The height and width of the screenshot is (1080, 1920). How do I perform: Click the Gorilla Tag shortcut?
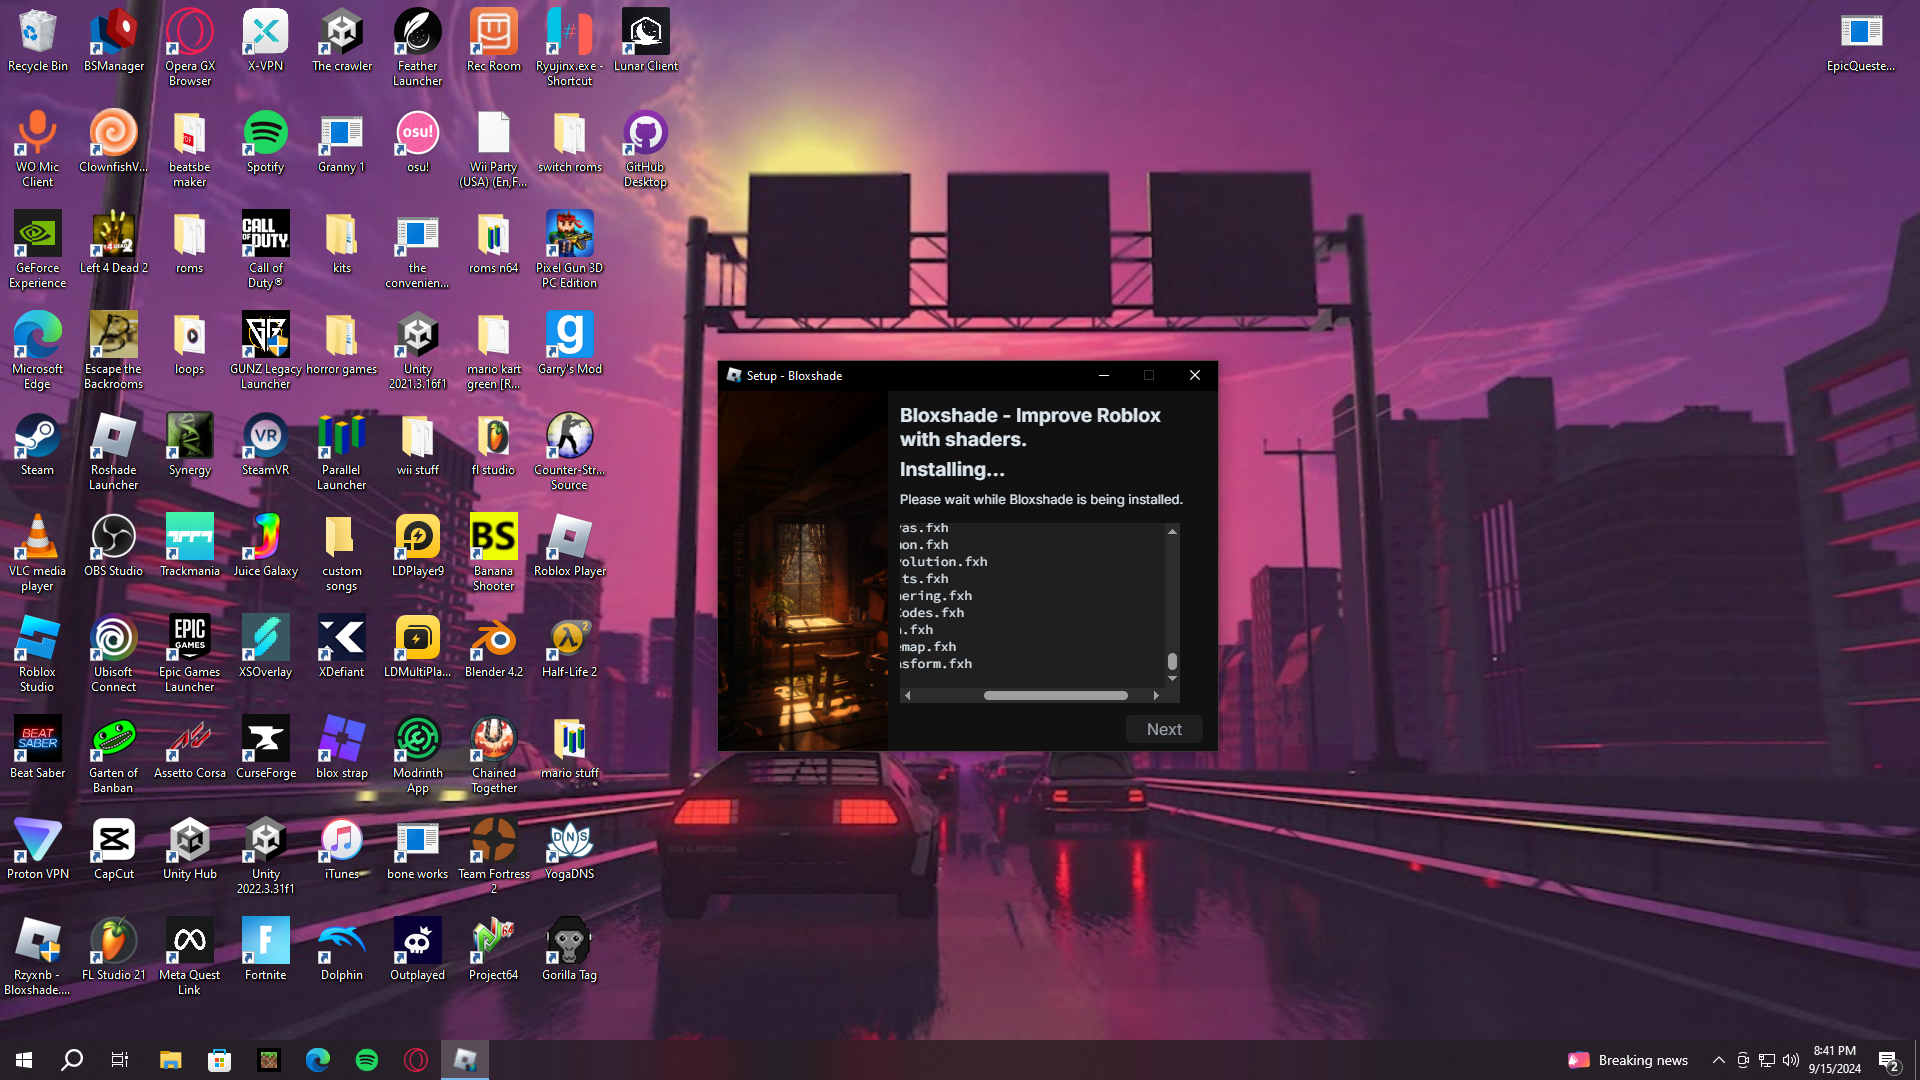click(569, 942)
